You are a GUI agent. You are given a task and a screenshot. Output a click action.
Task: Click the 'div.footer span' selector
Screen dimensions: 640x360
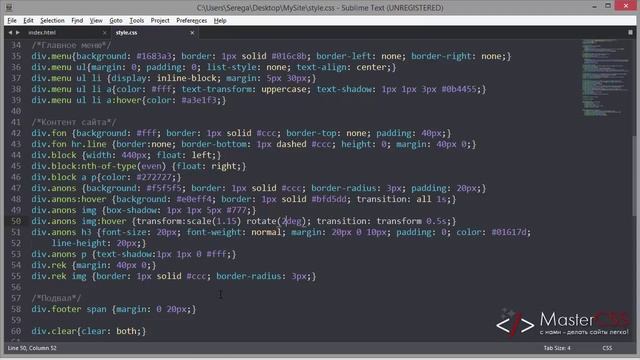[x=69, y=309]
